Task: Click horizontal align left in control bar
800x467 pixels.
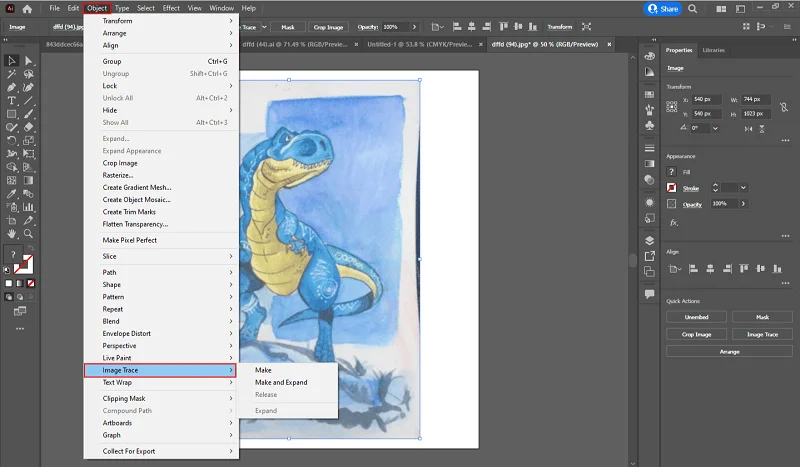Action: pyautogui.click(x=457, y=27)
